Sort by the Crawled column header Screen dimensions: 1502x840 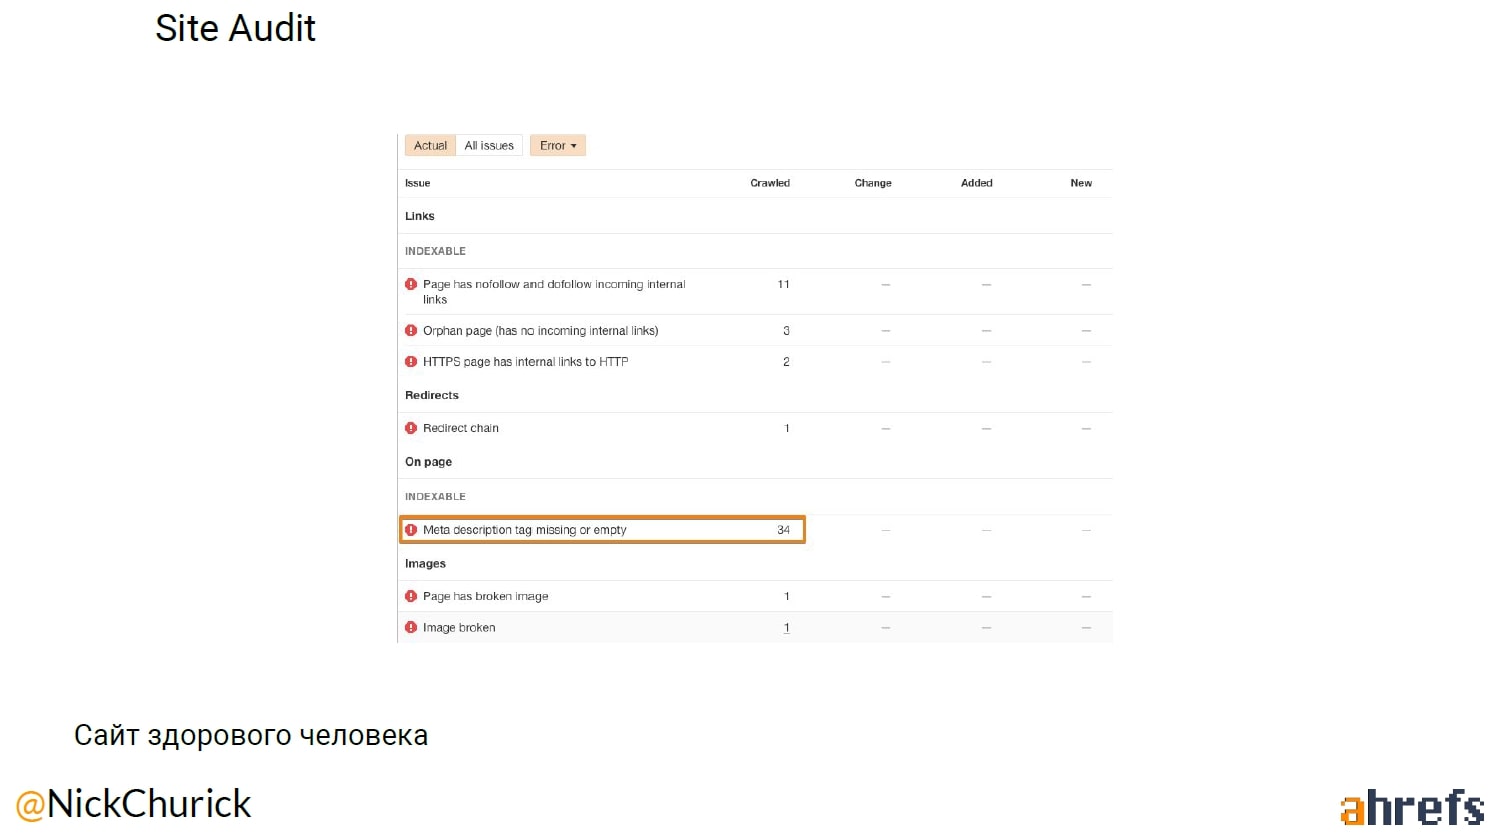point(770,183)
